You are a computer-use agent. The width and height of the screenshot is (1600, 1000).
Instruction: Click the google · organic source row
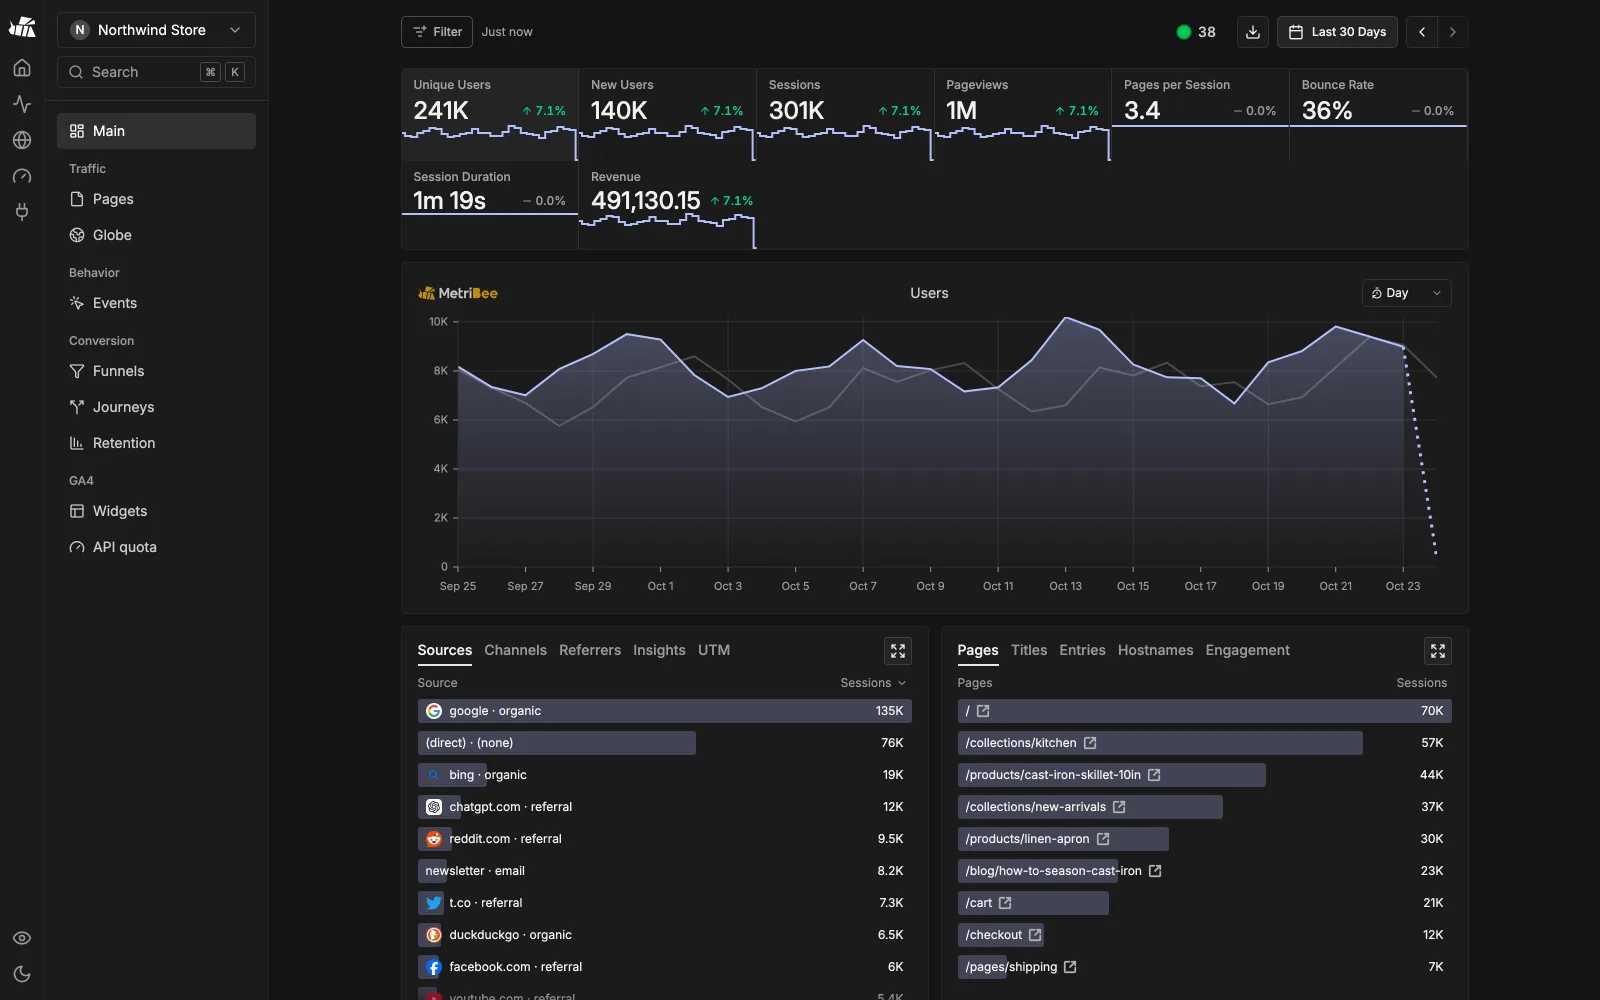coord(664,711)
